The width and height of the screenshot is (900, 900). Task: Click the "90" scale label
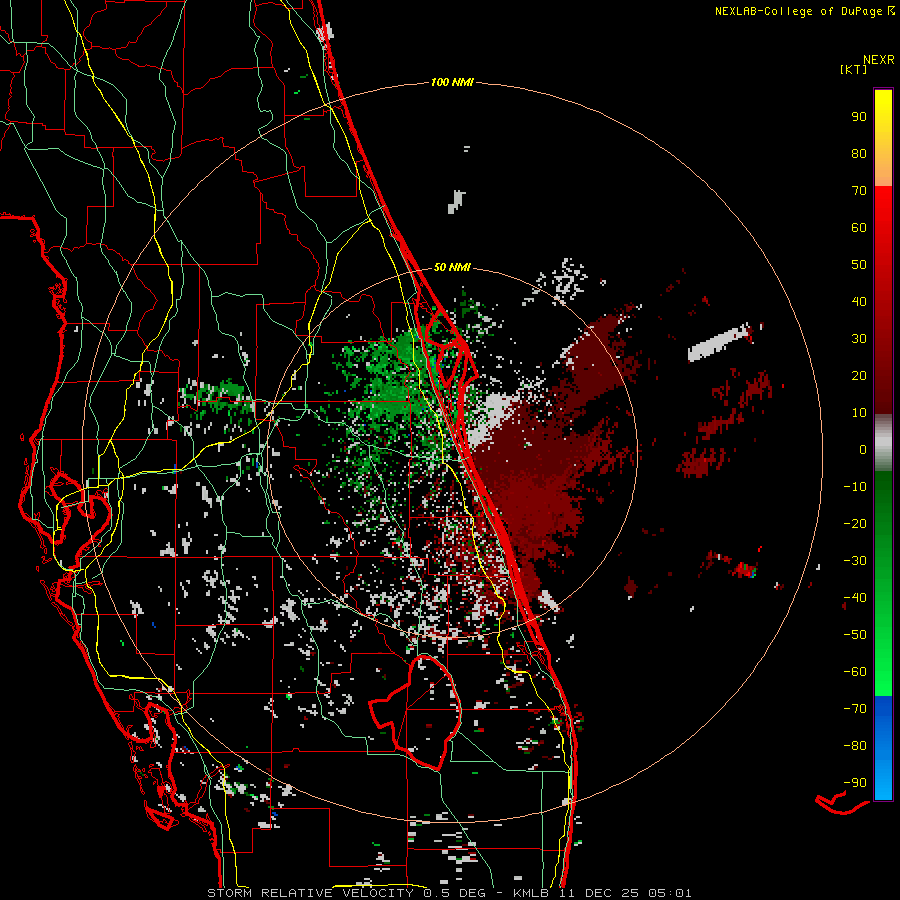point(859,117)
